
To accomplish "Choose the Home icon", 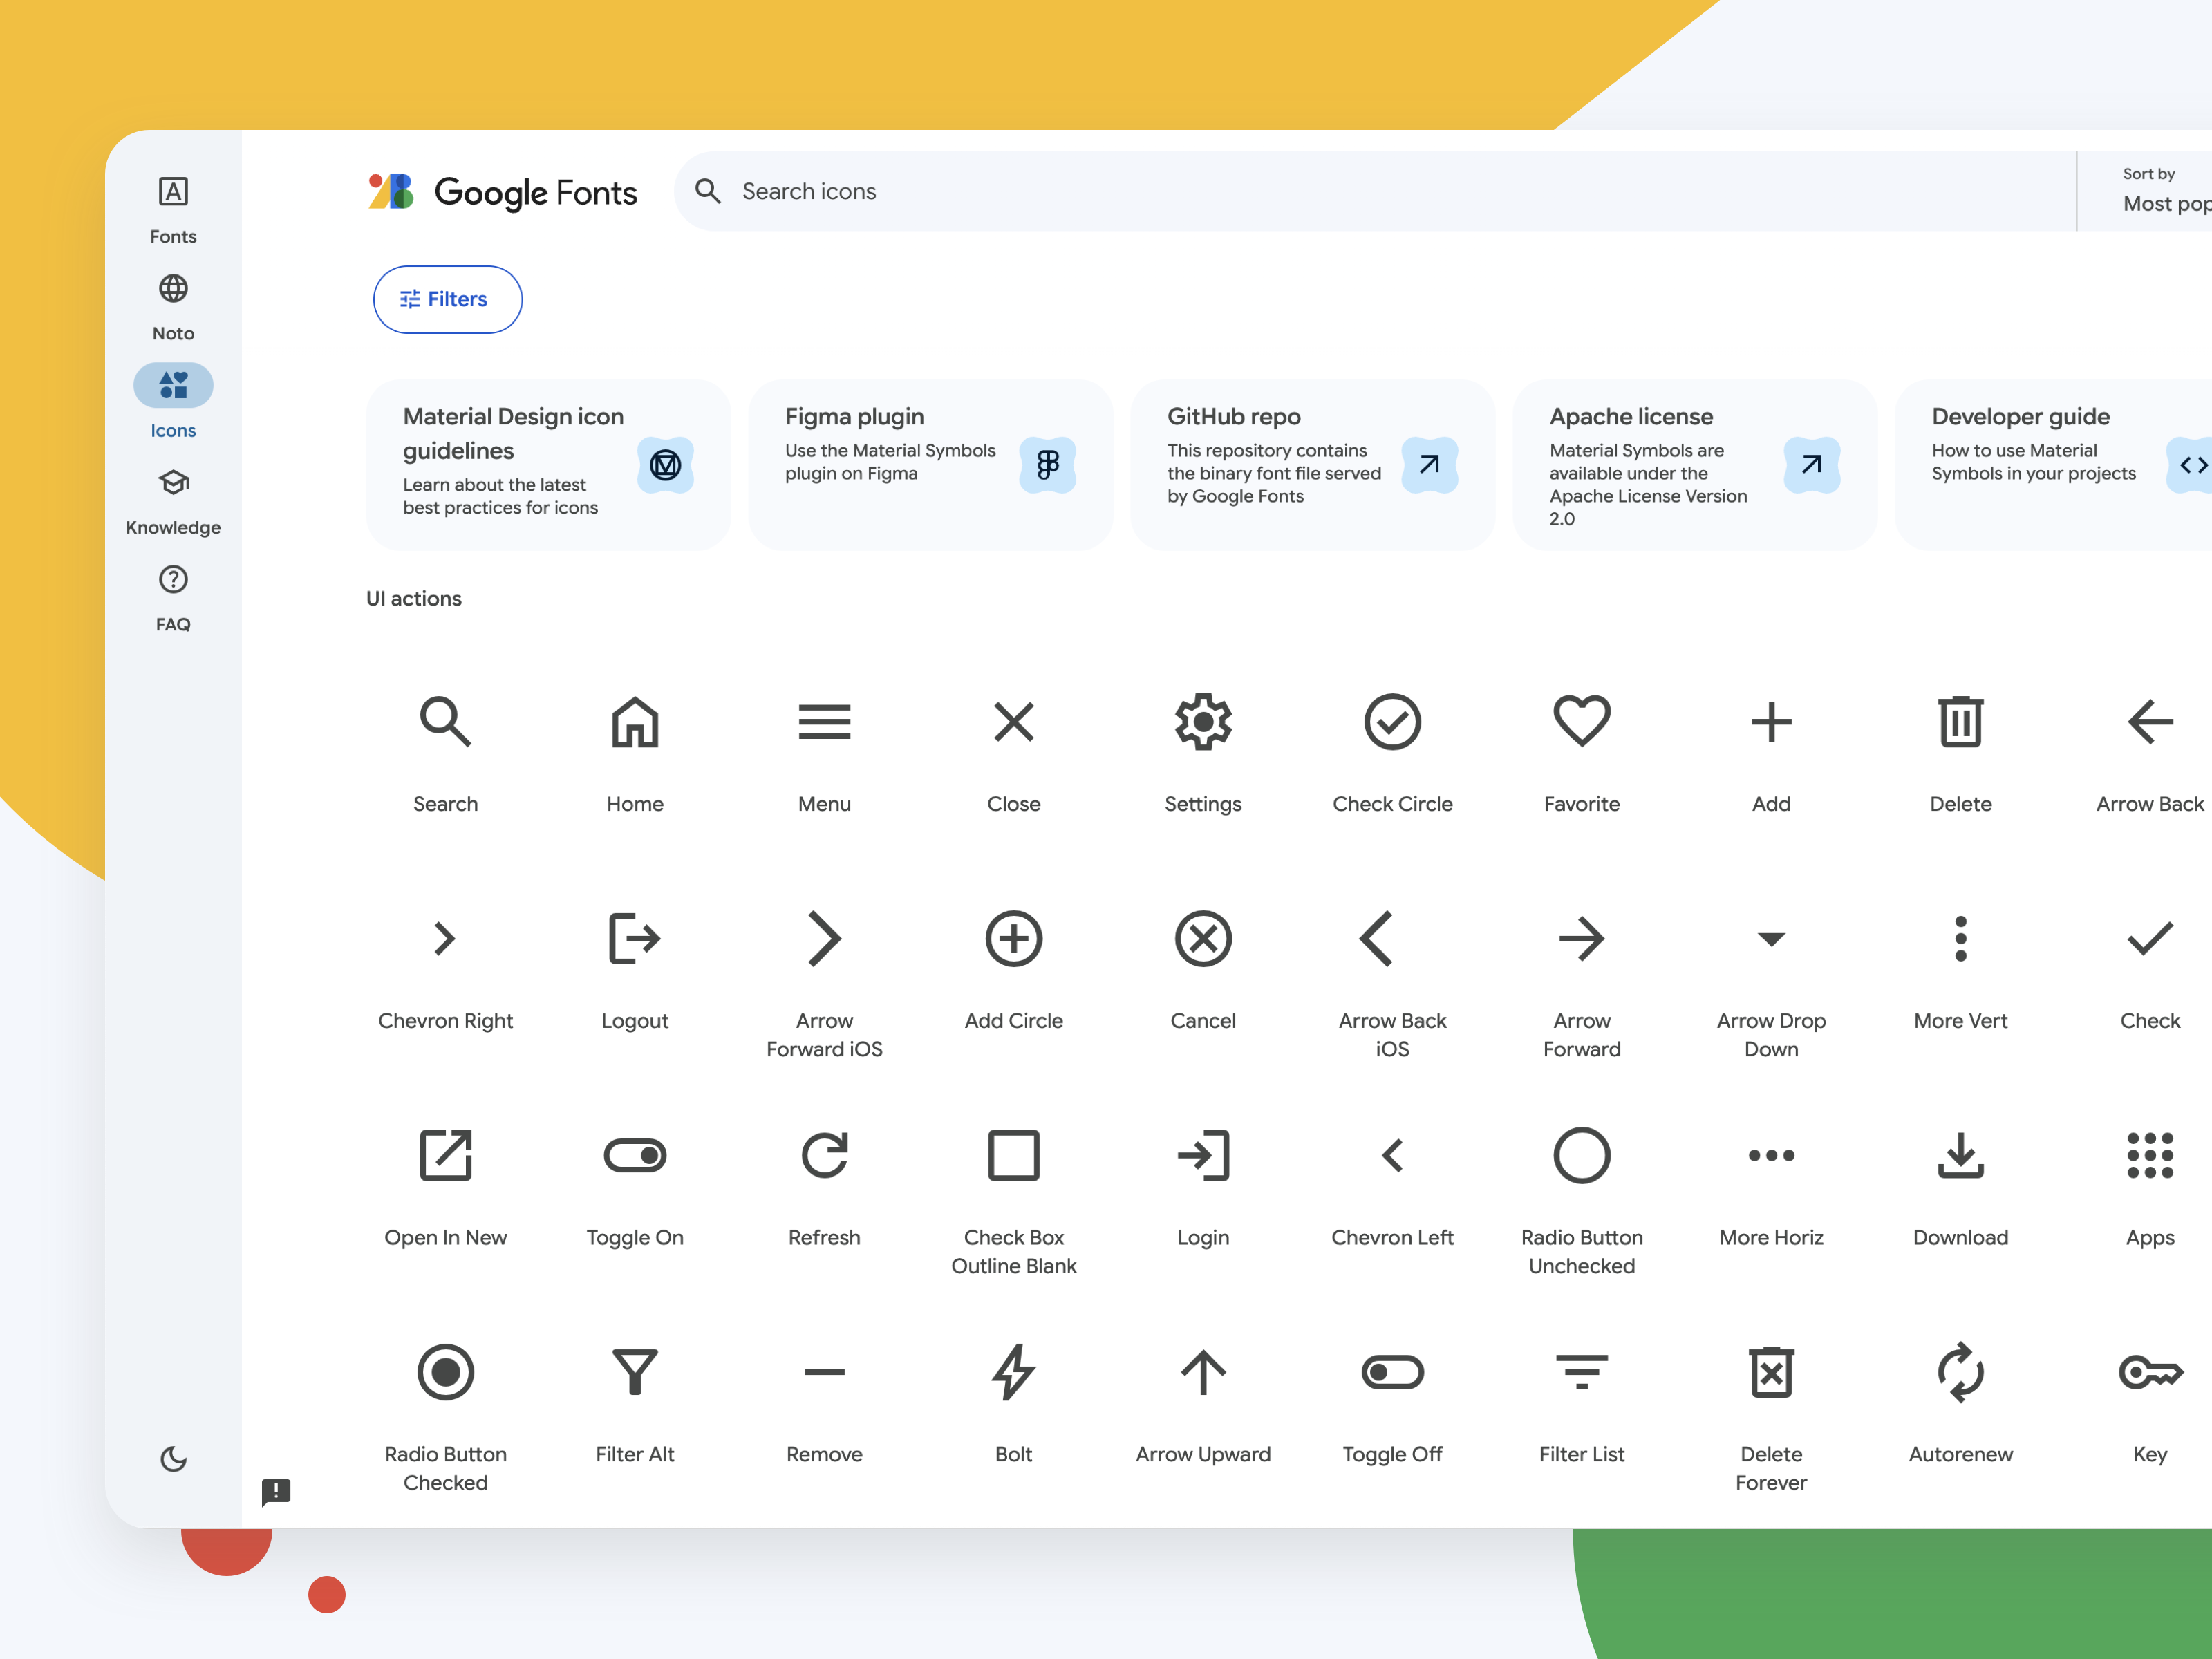I will point(635,722).
